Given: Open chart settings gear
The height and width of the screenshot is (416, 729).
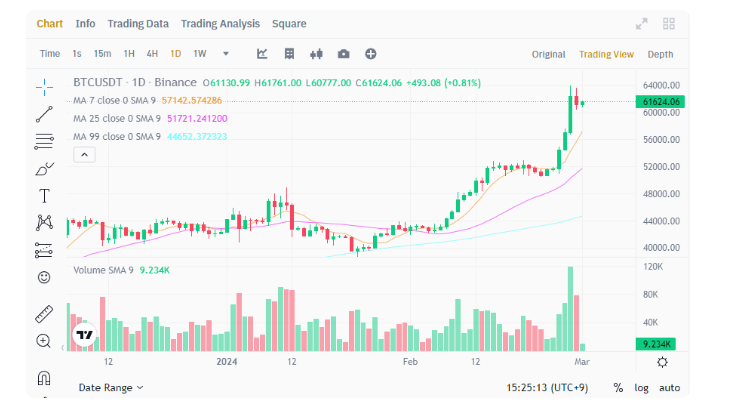Looking at the screenshot, I should click(663, 362).
